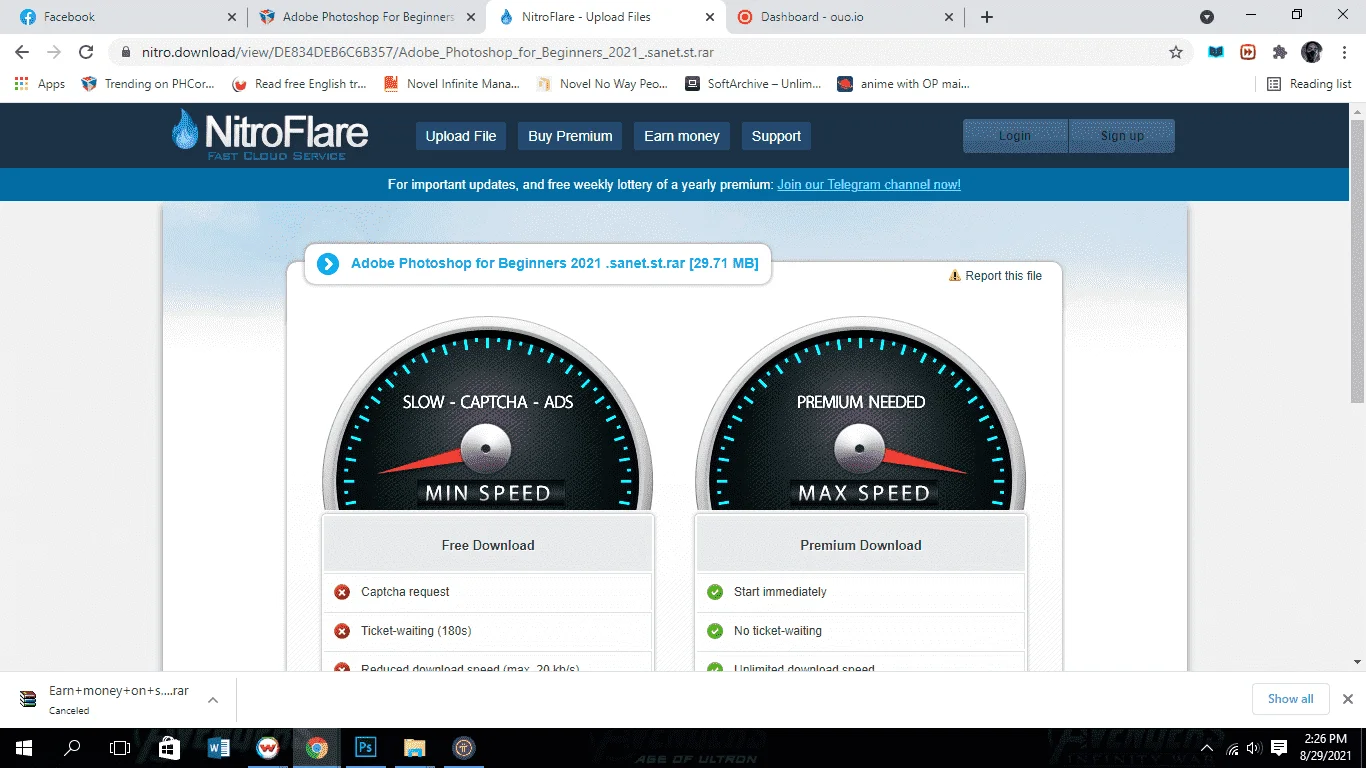Open Microsoft Word from the taskbar
Screen dimensions: 1366x768
pos(218,748)
